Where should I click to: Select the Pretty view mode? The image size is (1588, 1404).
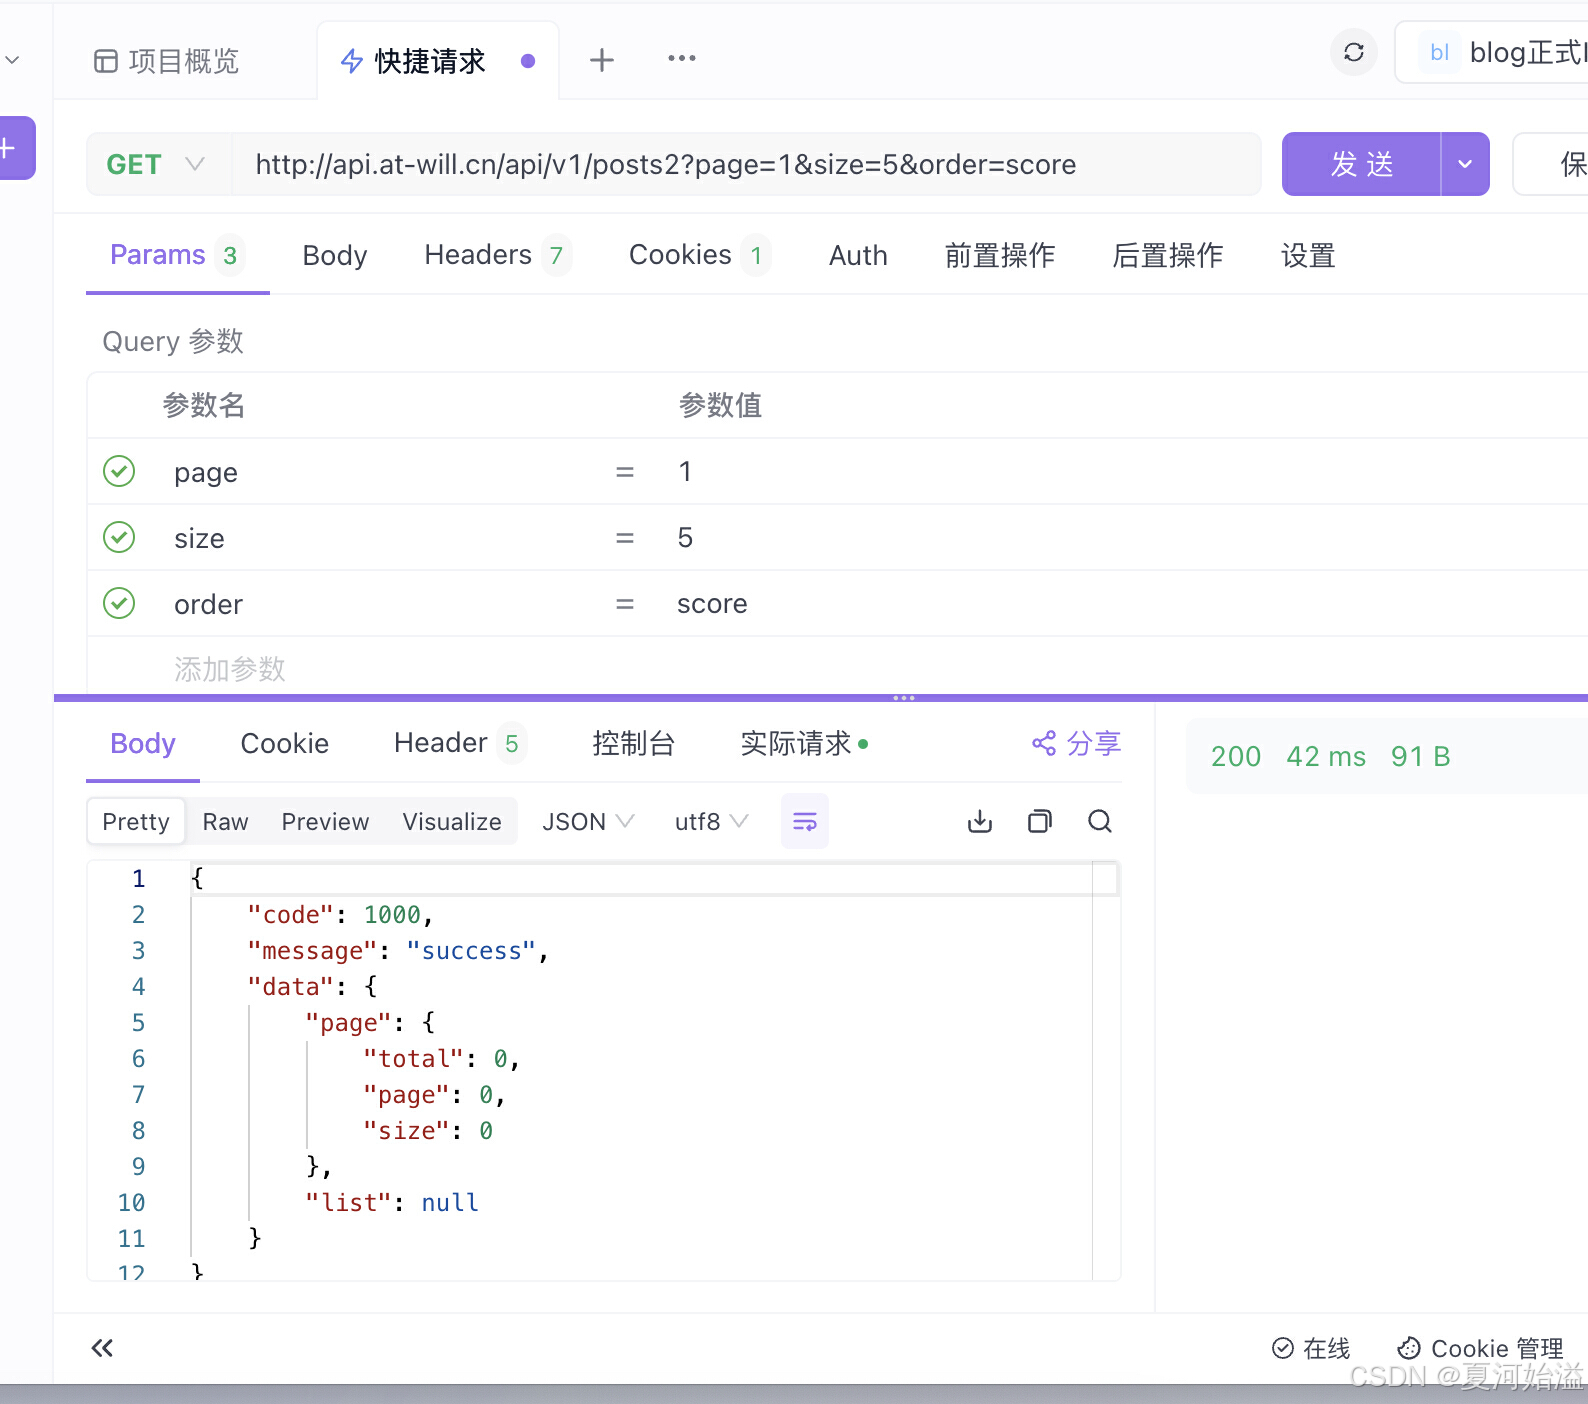coord(136,821)
